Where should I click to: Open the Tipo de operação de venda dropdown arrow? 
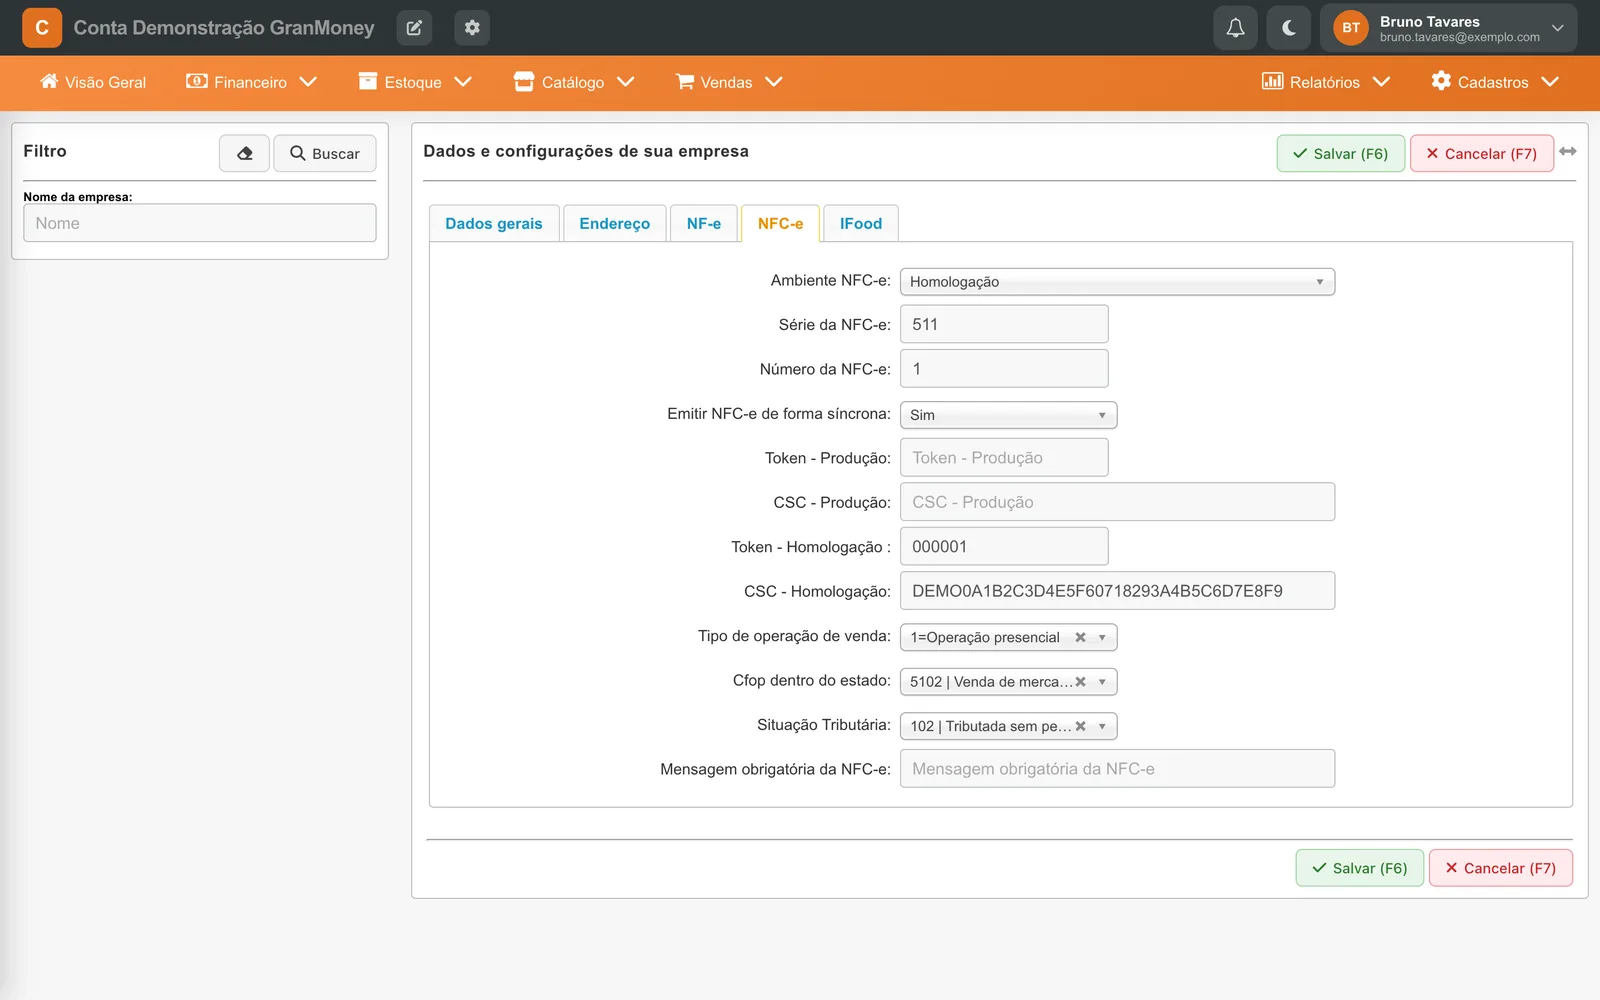point(1102,638)
